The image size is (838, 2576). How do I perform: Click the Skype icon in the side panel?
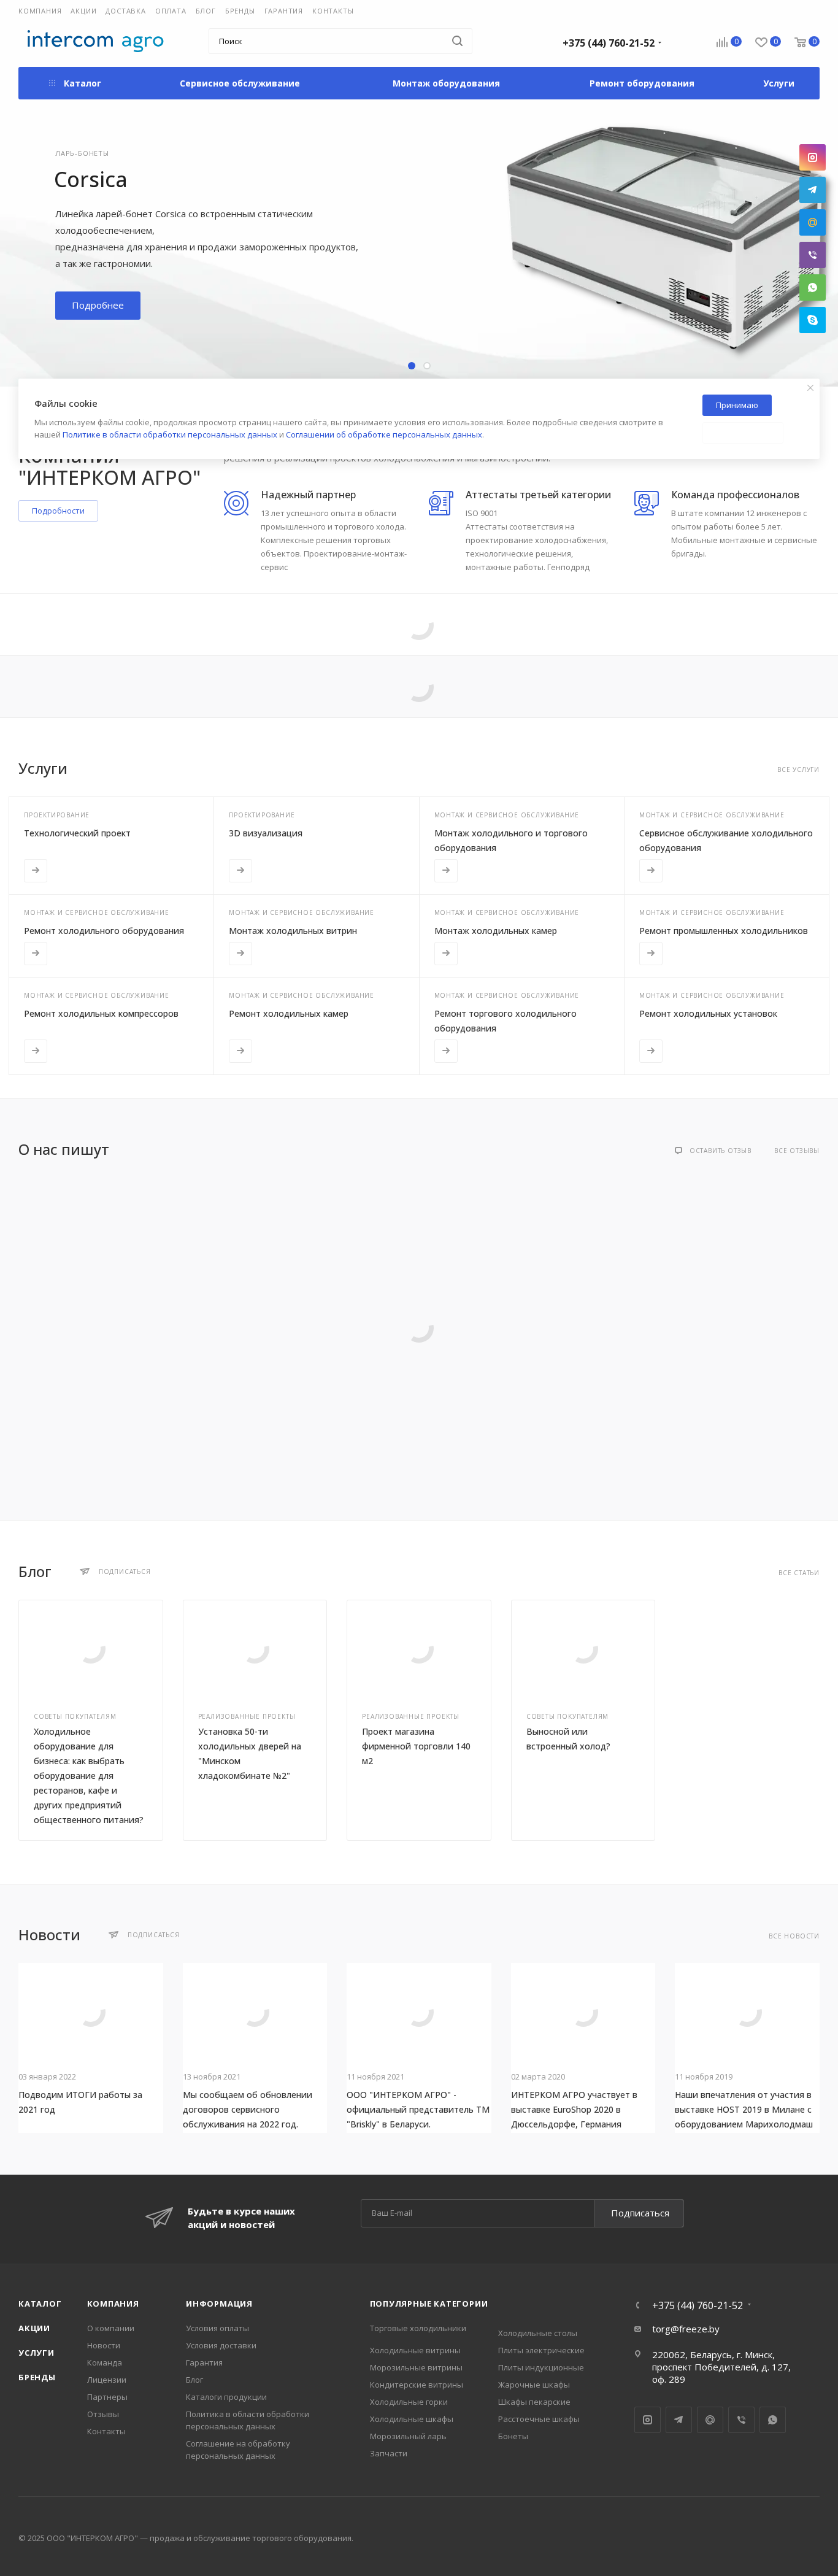tap(812, 320)
